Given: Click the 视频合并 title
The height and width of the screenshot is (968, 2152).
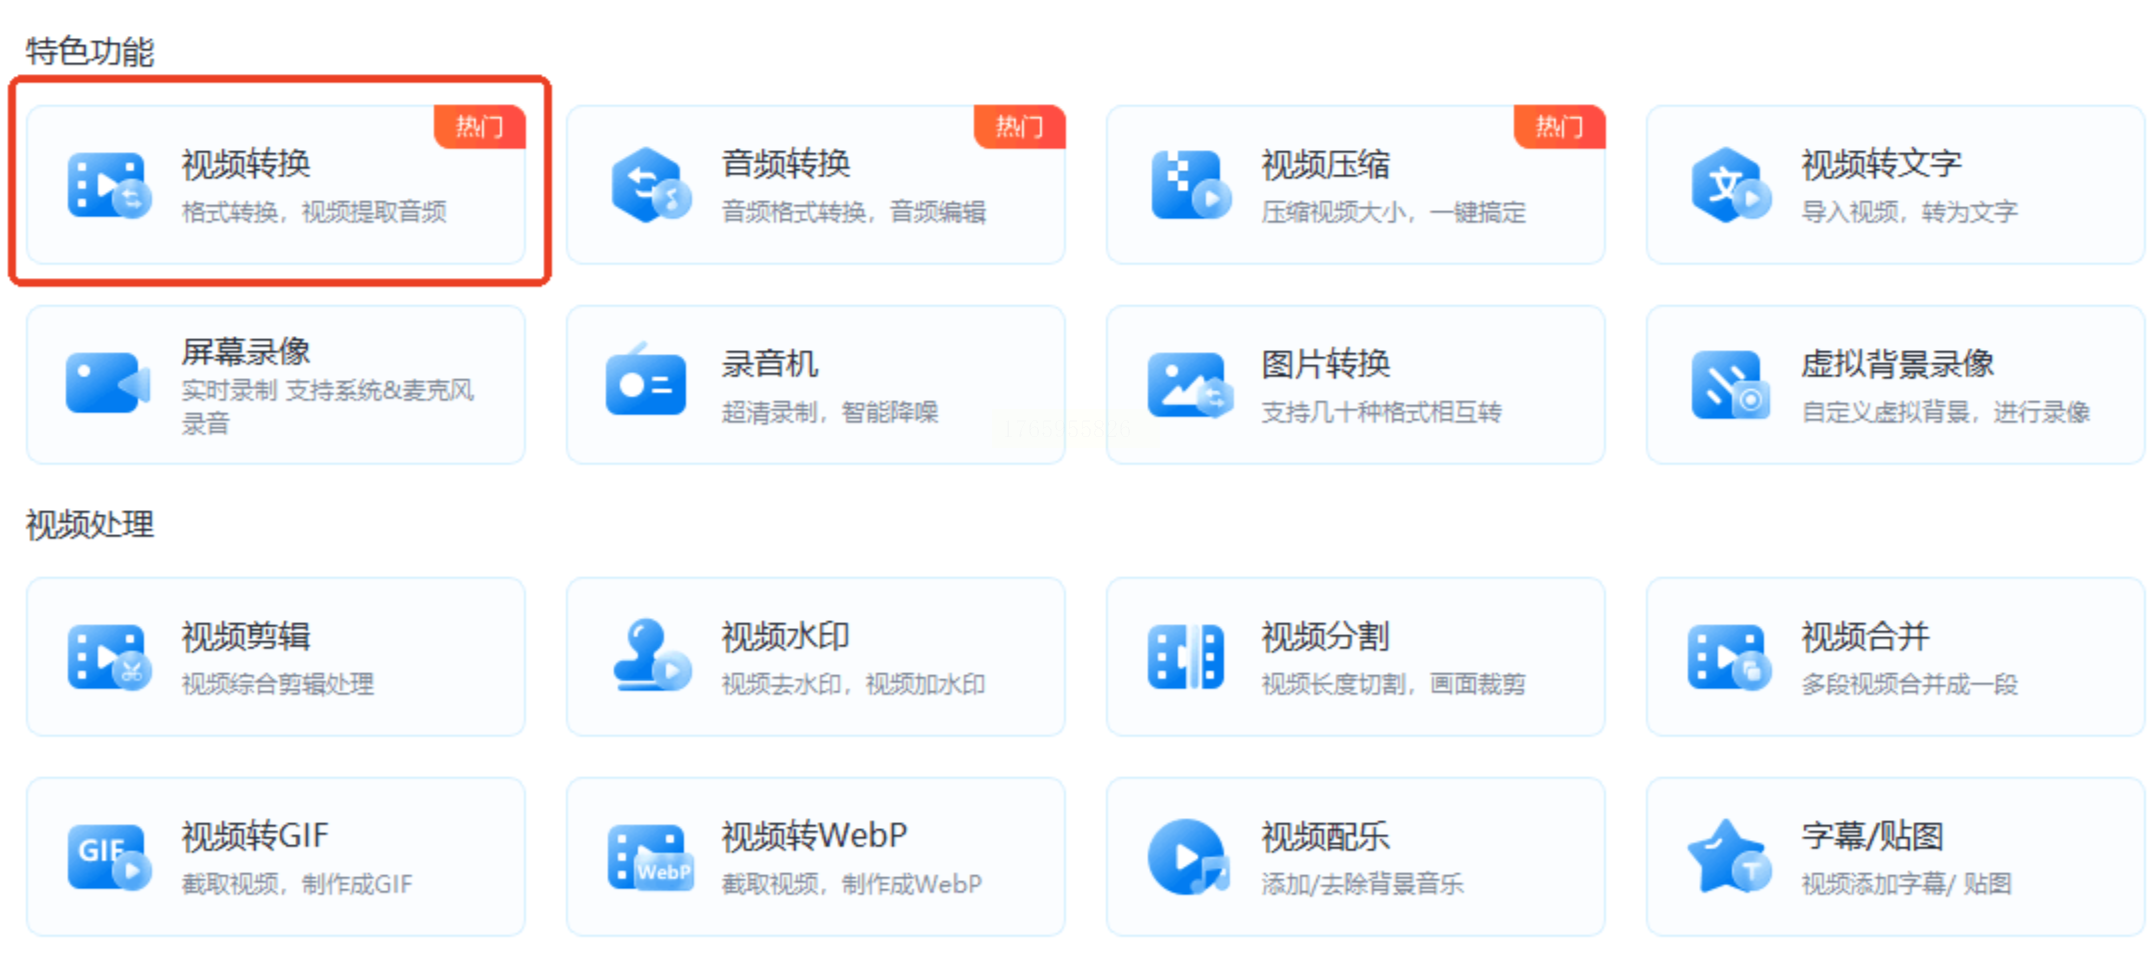Looking at the screenshot, I should [1866, 636].
